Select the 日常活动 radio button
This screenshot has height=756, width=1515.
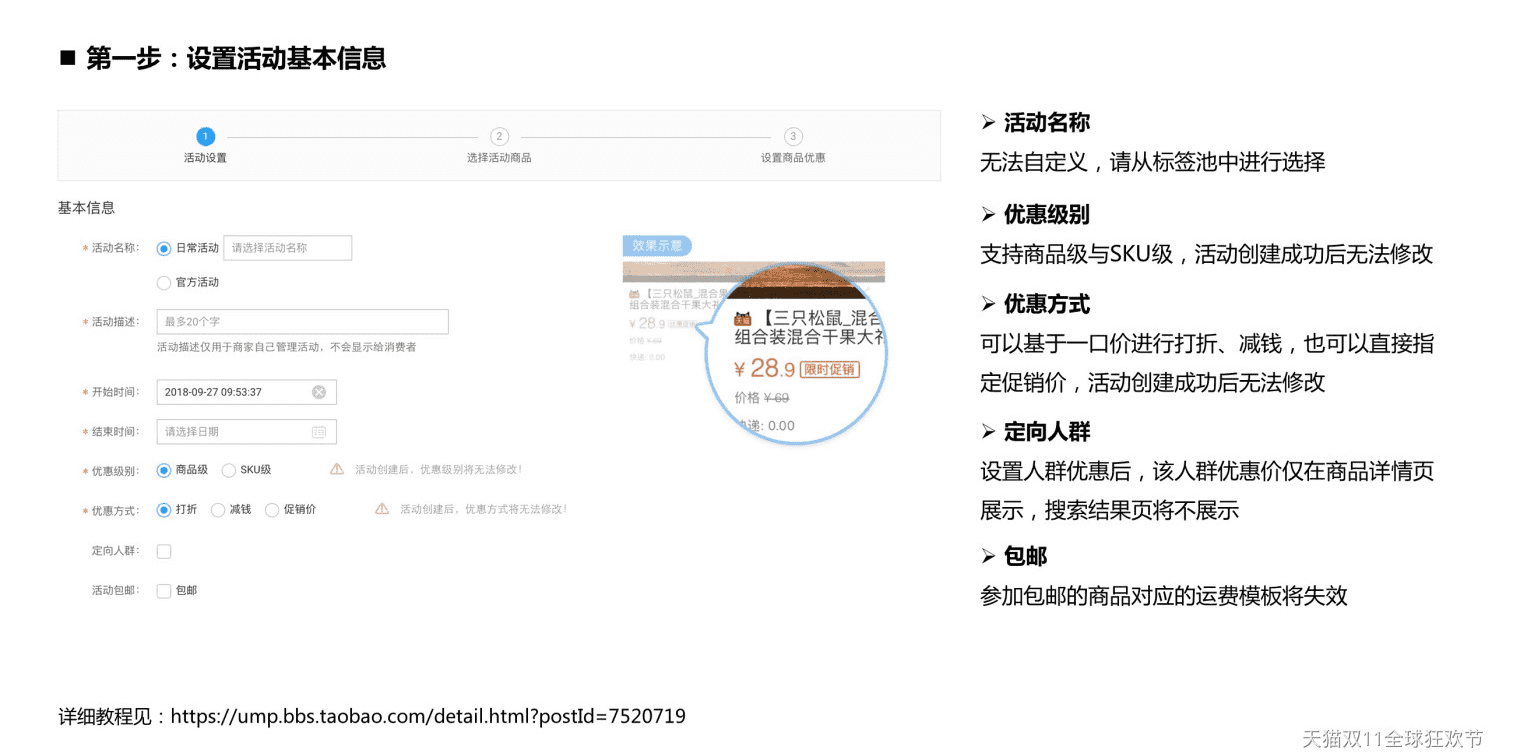coord(164,248)
